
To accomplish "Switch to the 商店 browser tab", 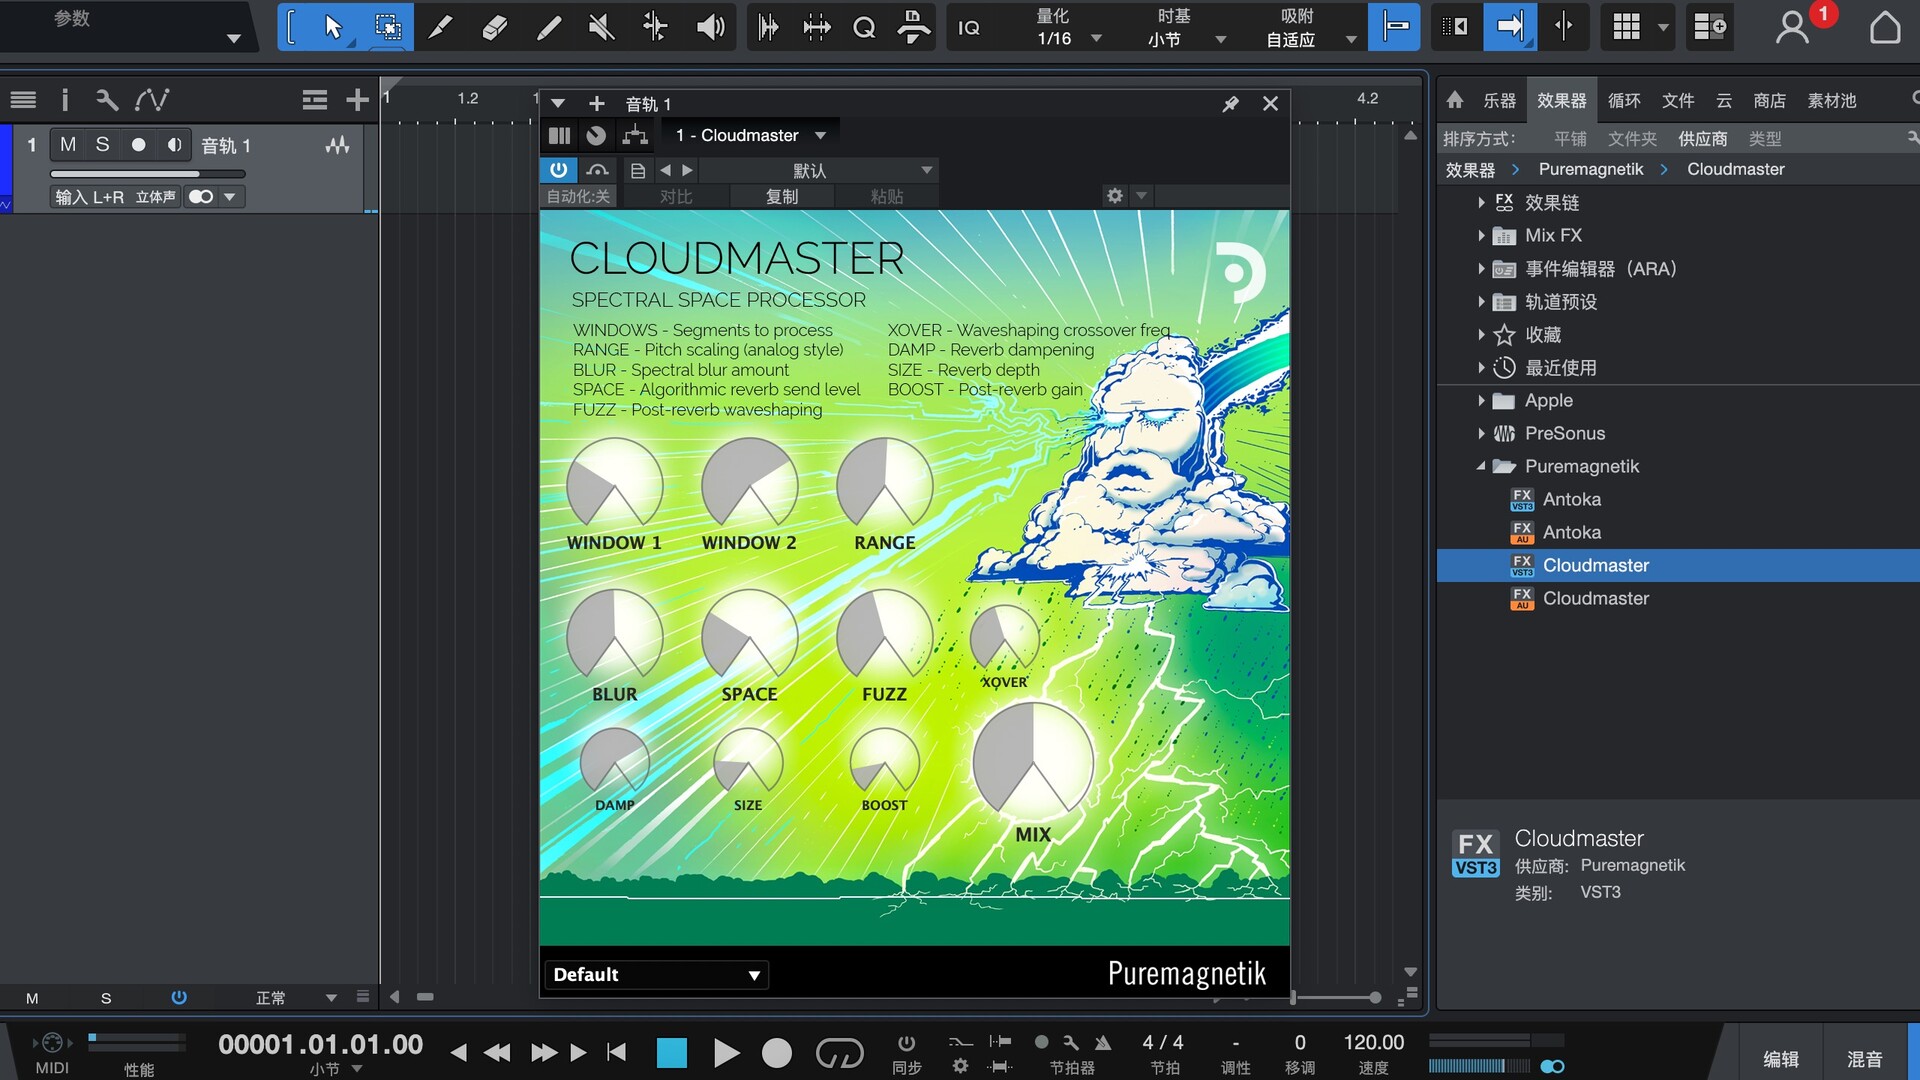I will pyautogui.click(x=1769, y=100).
